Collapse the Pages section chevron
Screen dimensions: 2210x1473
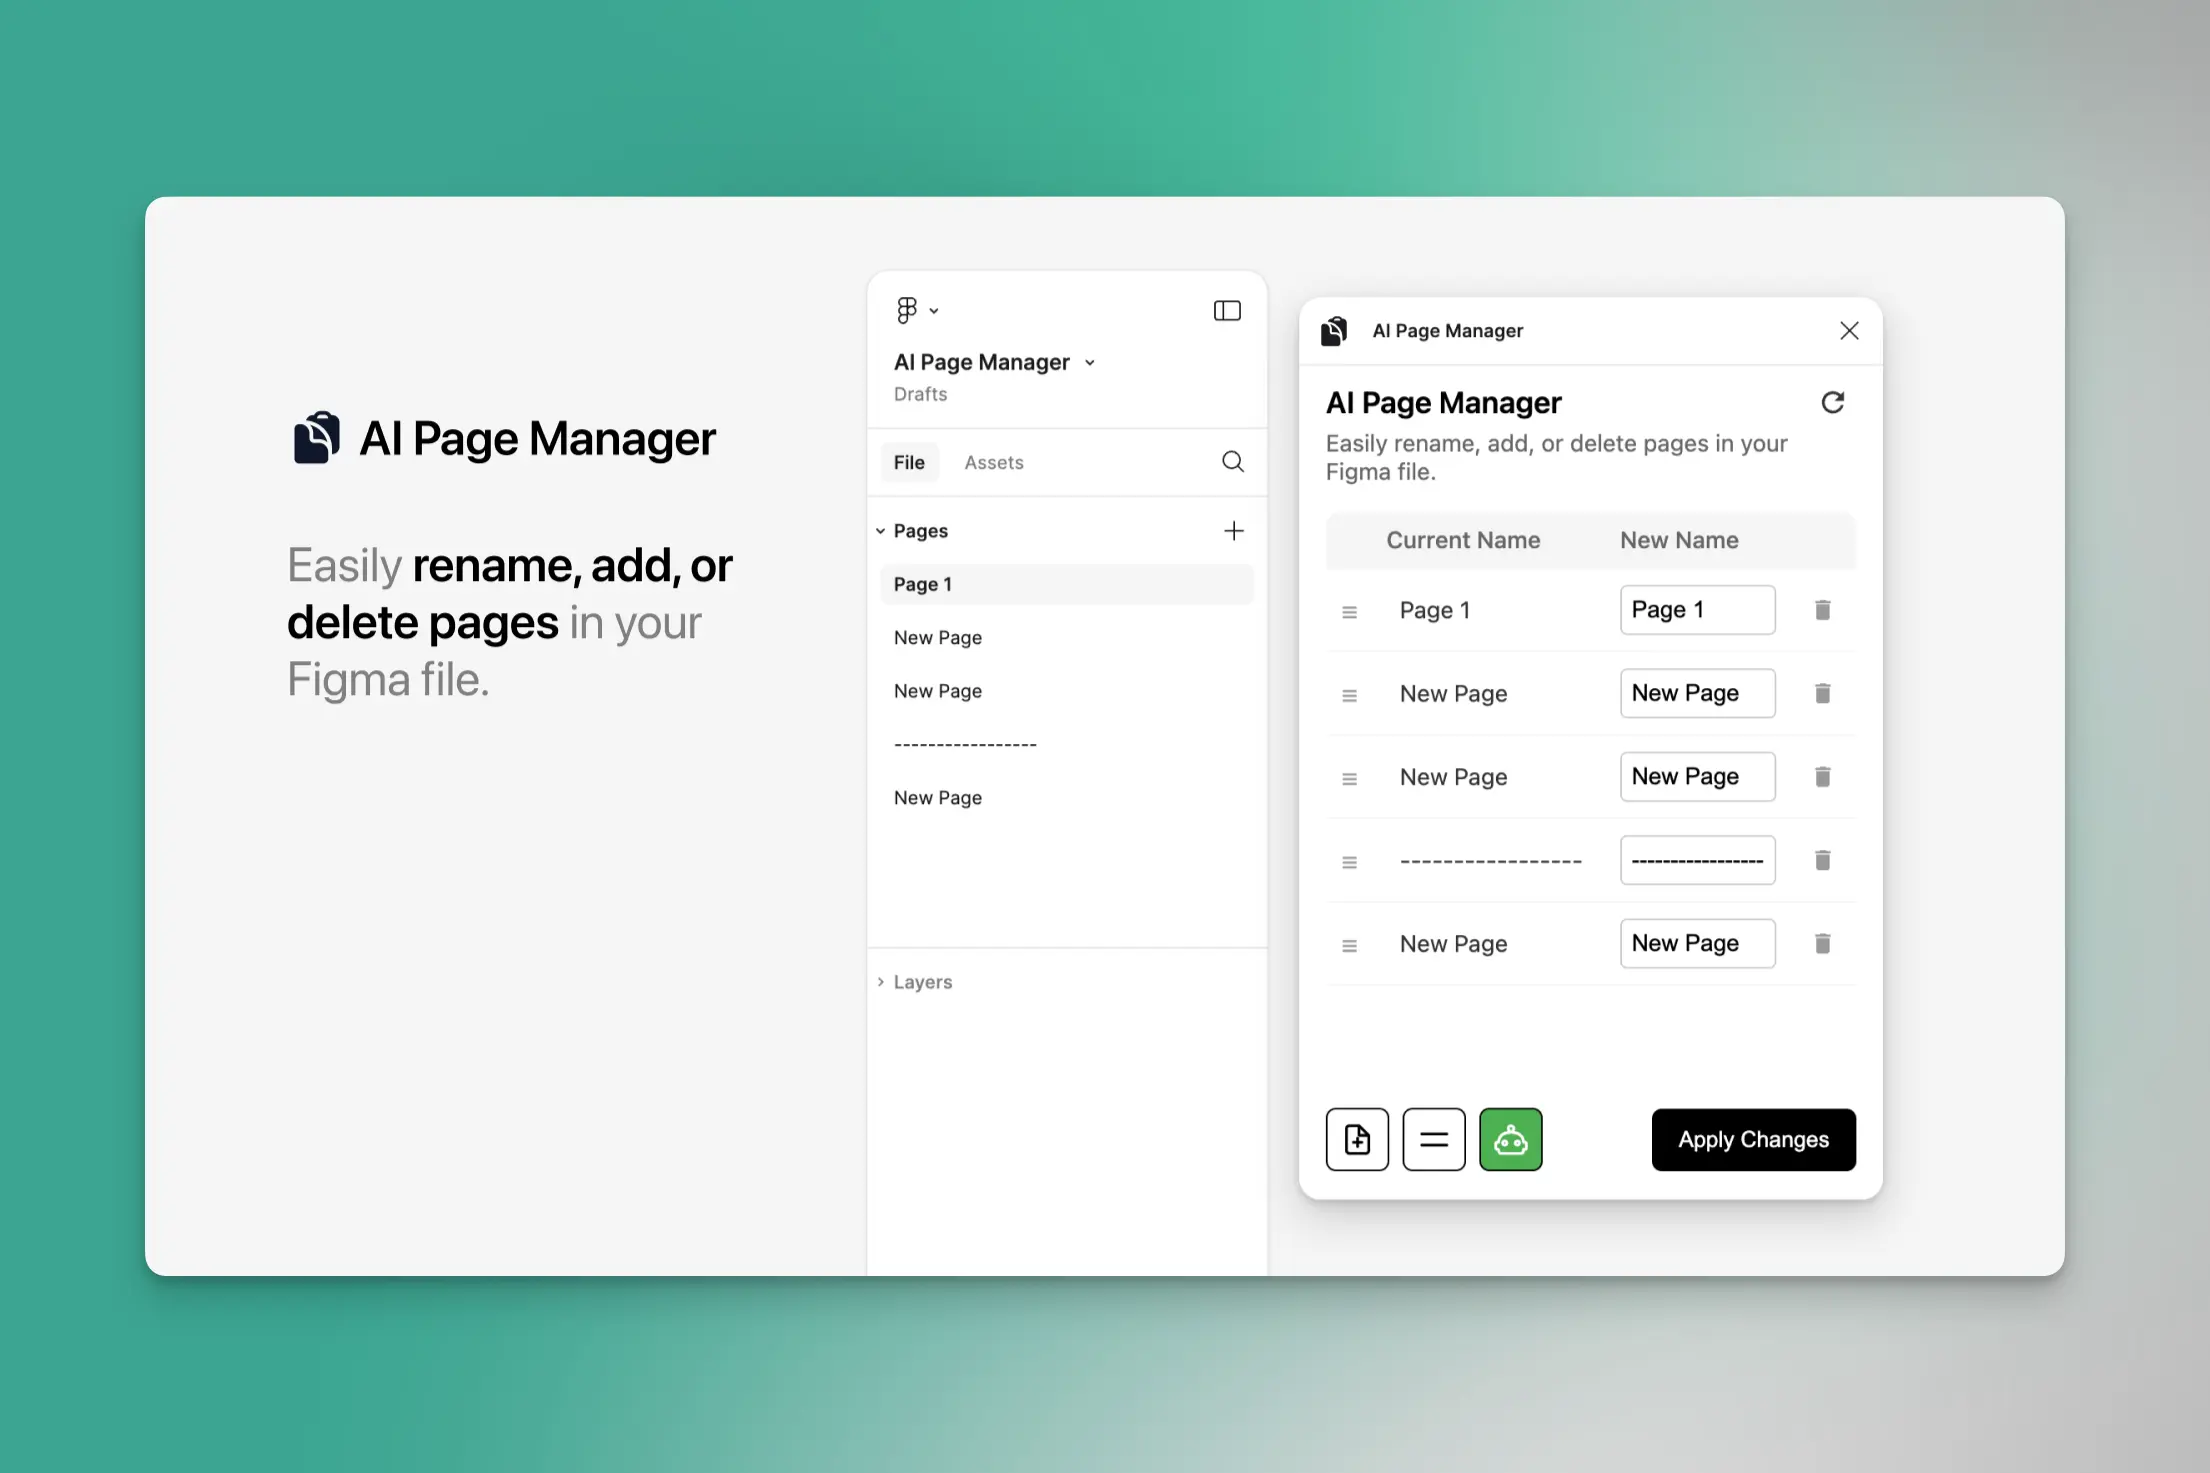[880, 531]
